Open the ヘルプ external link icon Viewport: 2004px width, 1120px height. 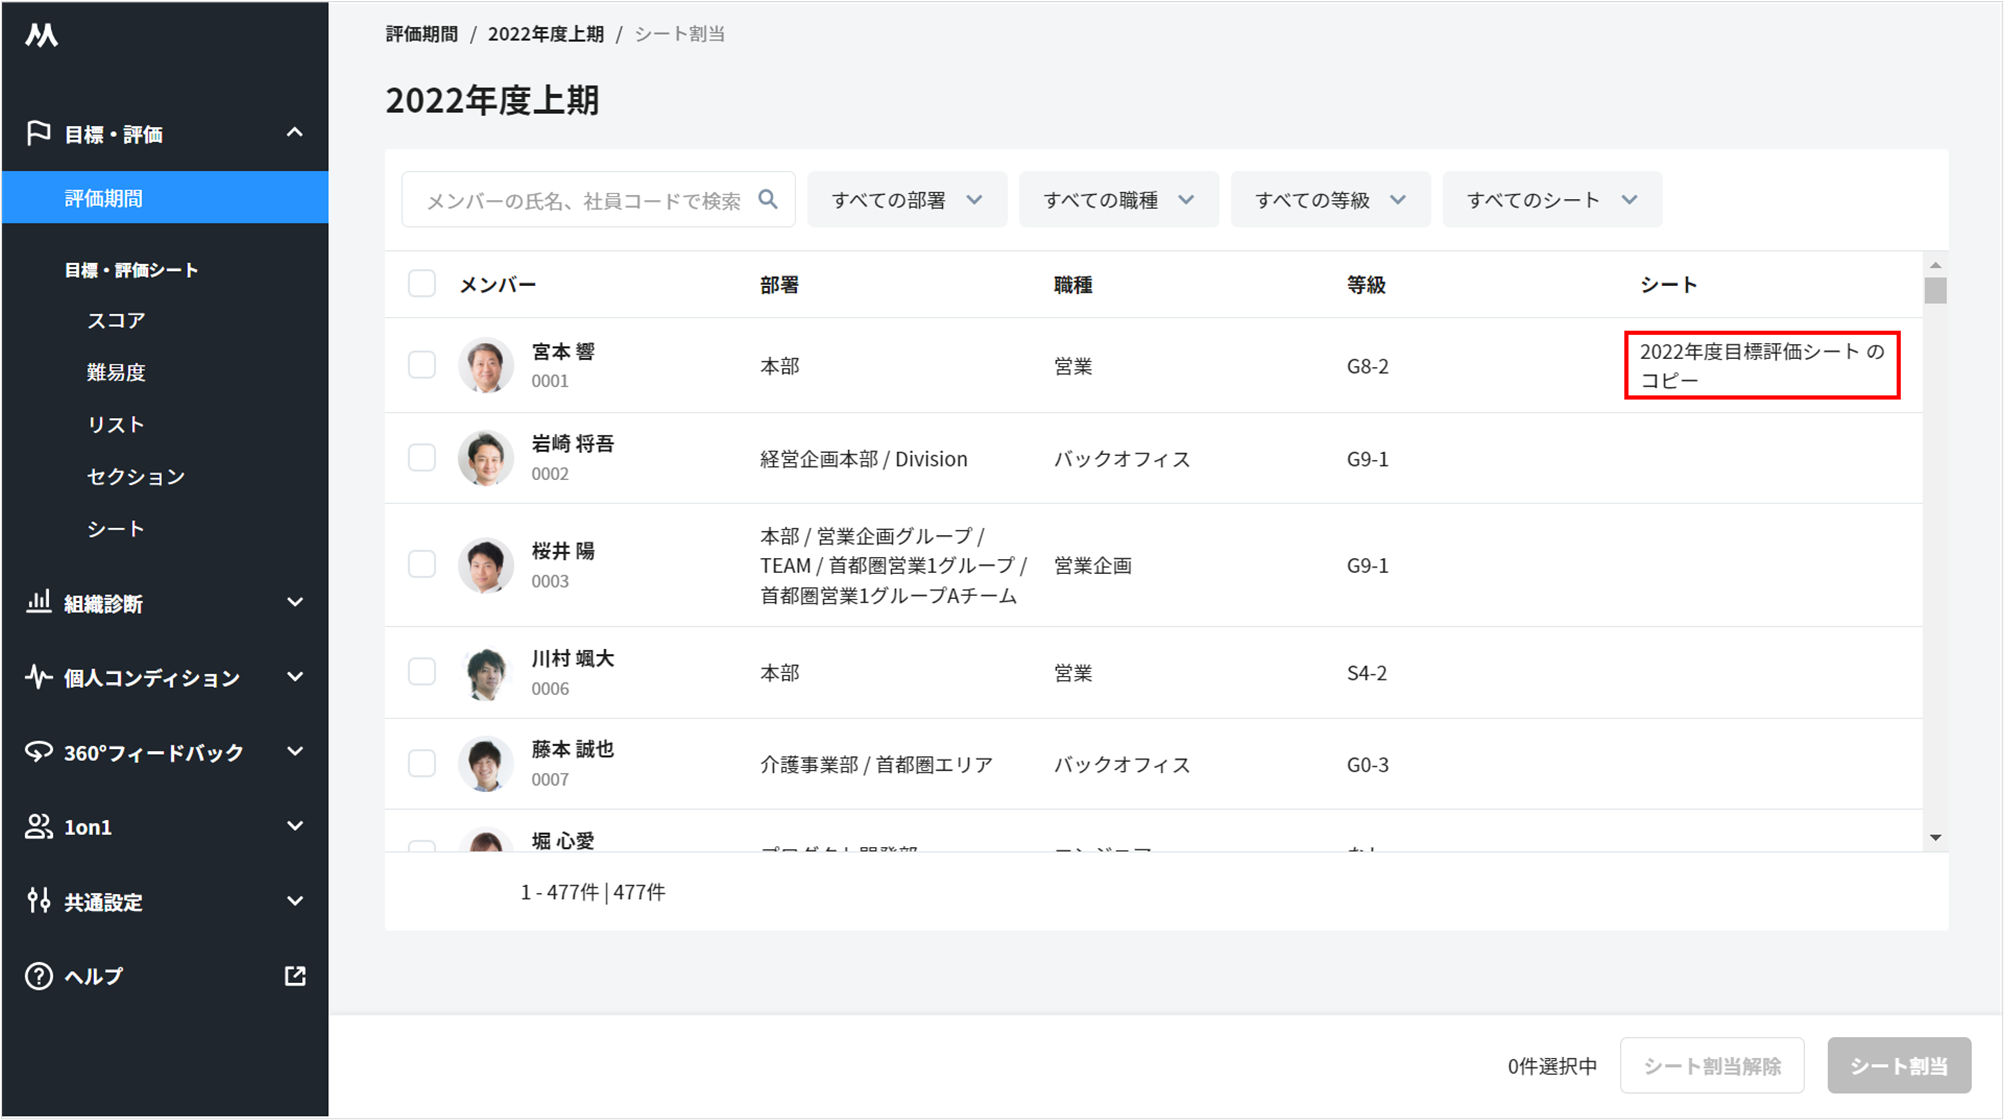click(295, 976)
